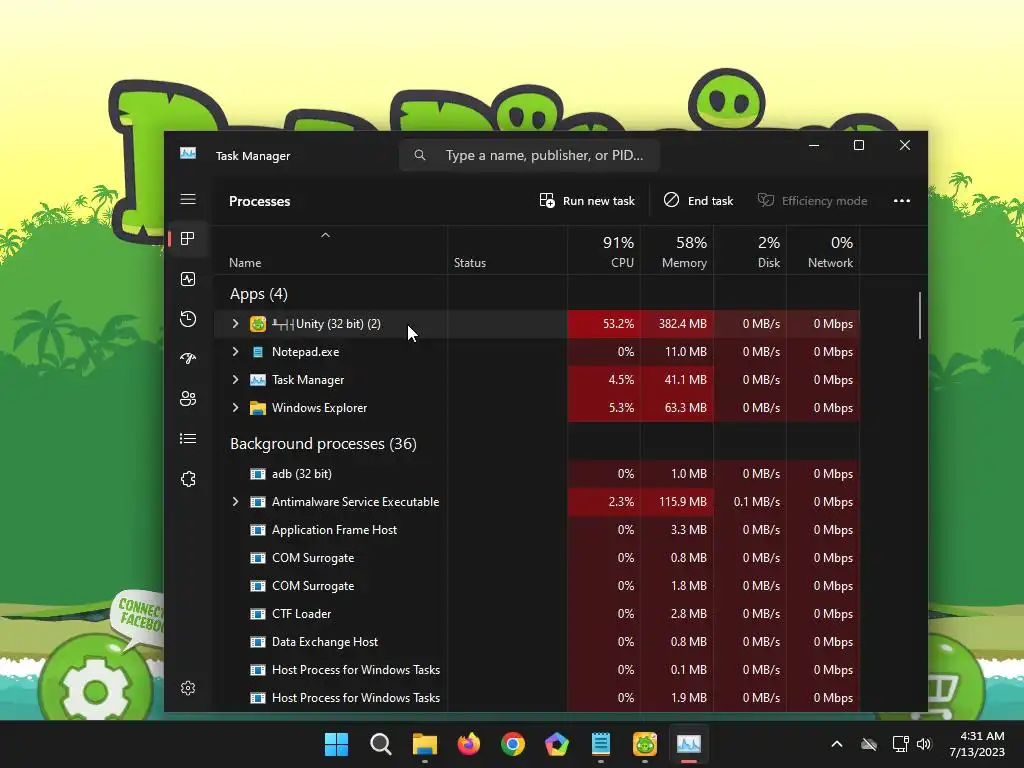The image size is (1024, 768).
Task: Expand the Notepad.exe process group
Action: [x=236, y=352]
